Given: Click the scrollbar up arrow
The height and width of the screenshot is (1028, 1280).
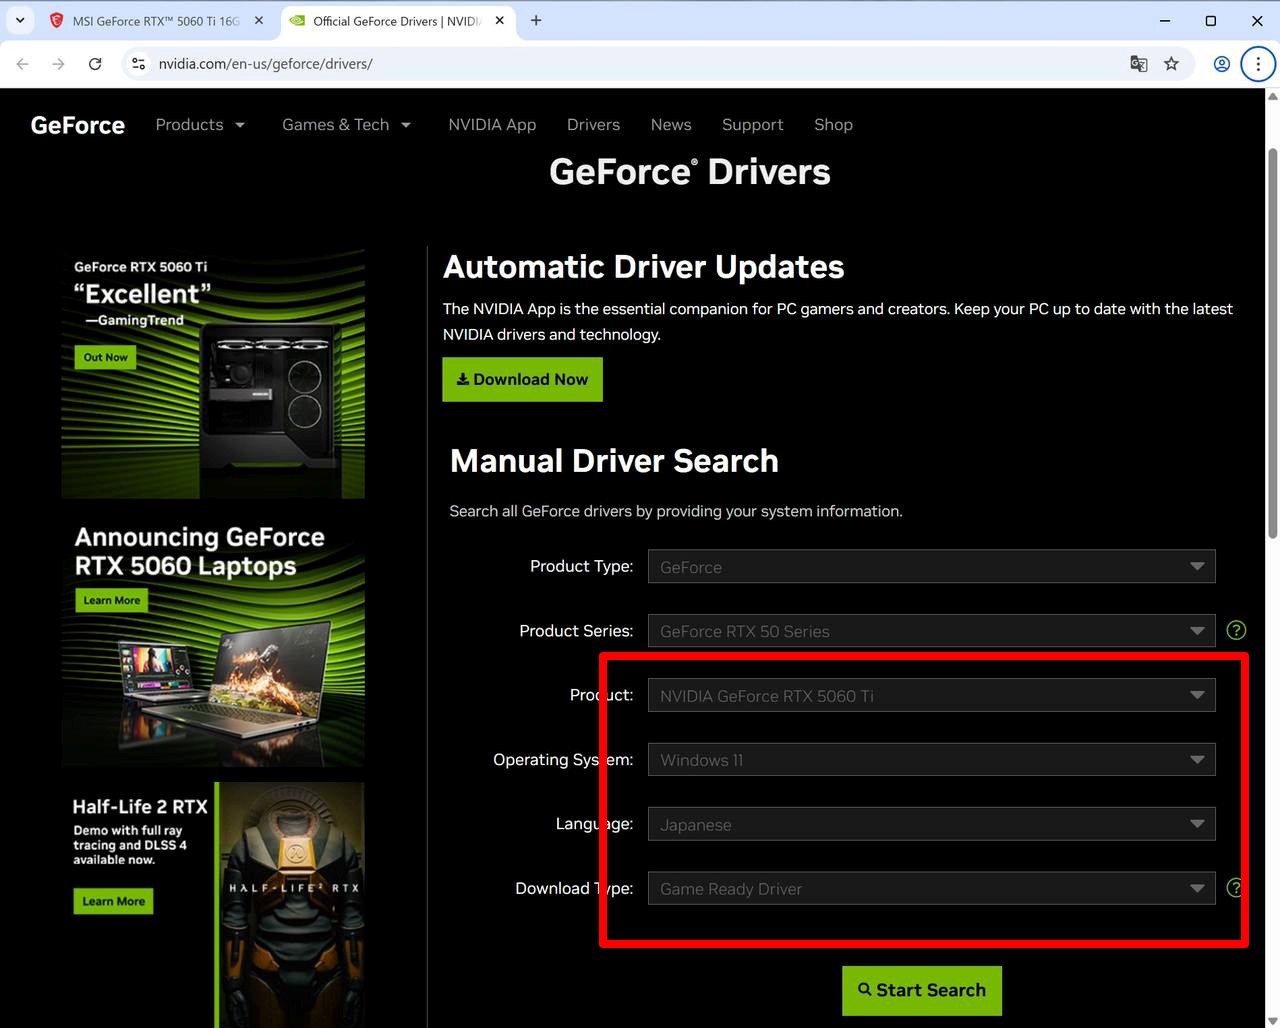Looking at the screenshot, I should coord(1273,97).
